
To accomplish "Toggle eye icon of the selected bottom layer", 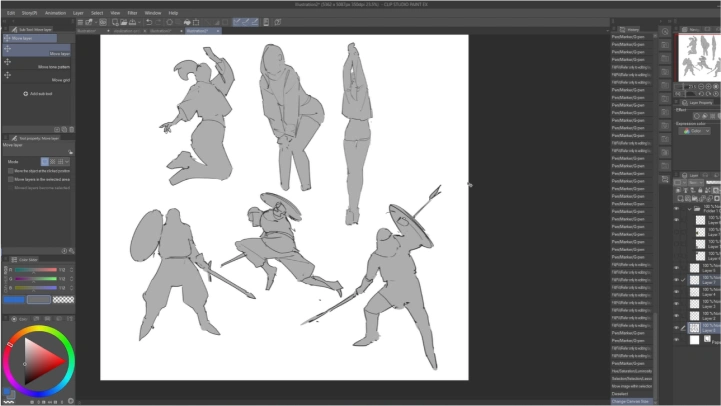I will pyautogui.click(x=676, y=328).
